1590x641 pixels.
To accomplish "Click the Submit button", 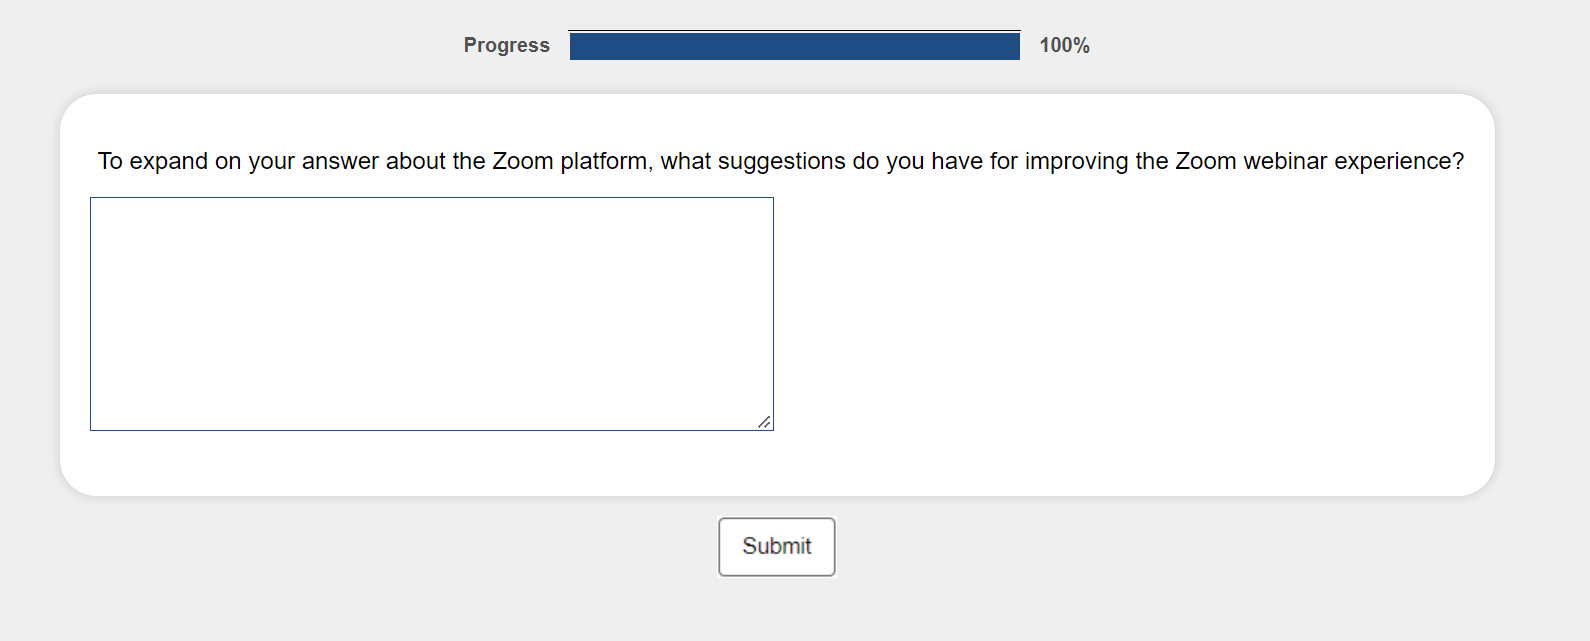I will click(776, 546).
